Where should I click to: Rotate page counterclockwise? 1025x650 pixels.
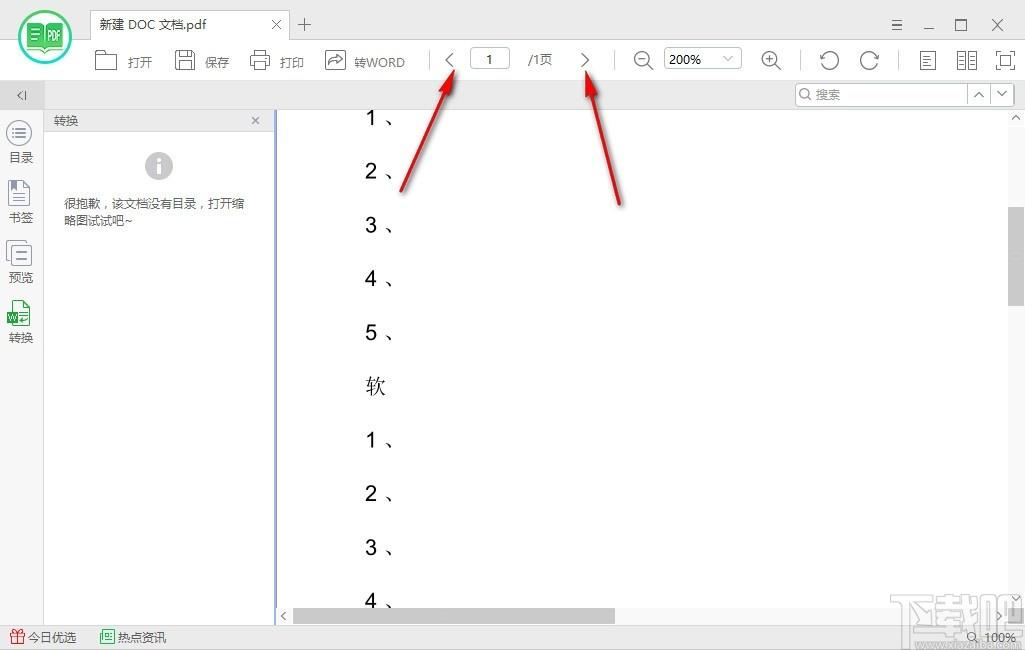pyautogui.click(x=829, y=60)
